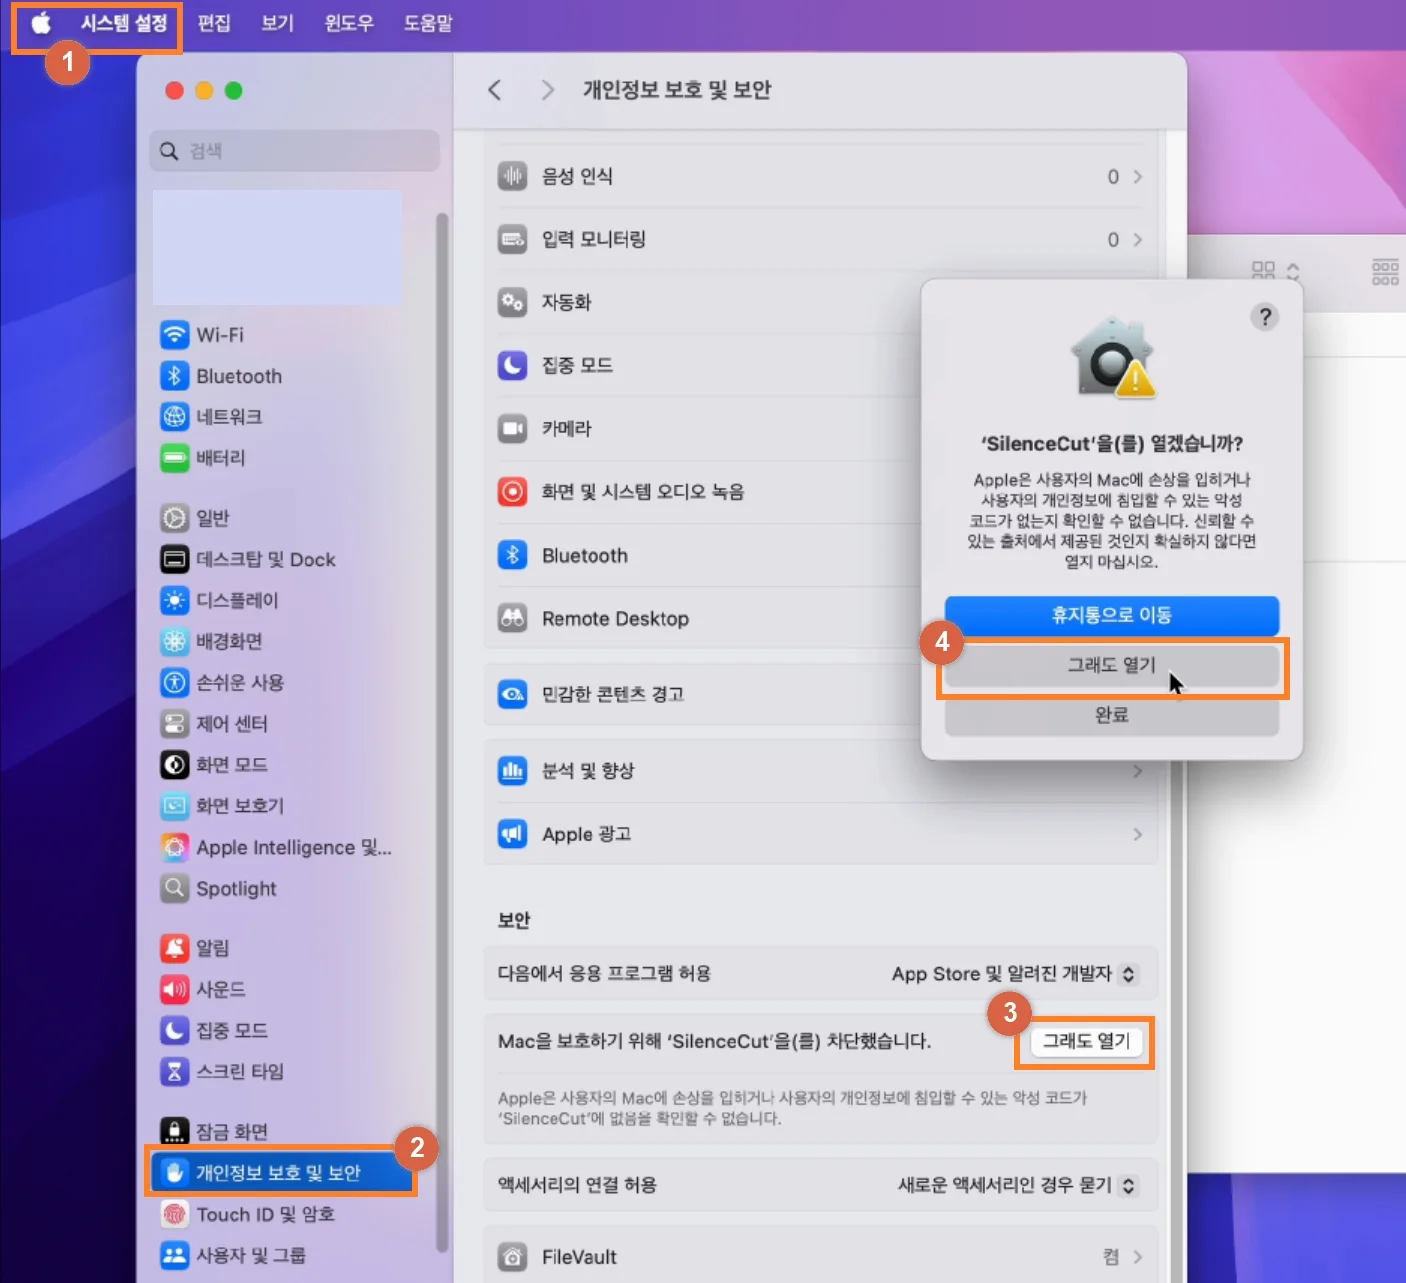Click the grouping icon in the background window
This screenshot has height=1283, width=1406.
(1385, 271)
